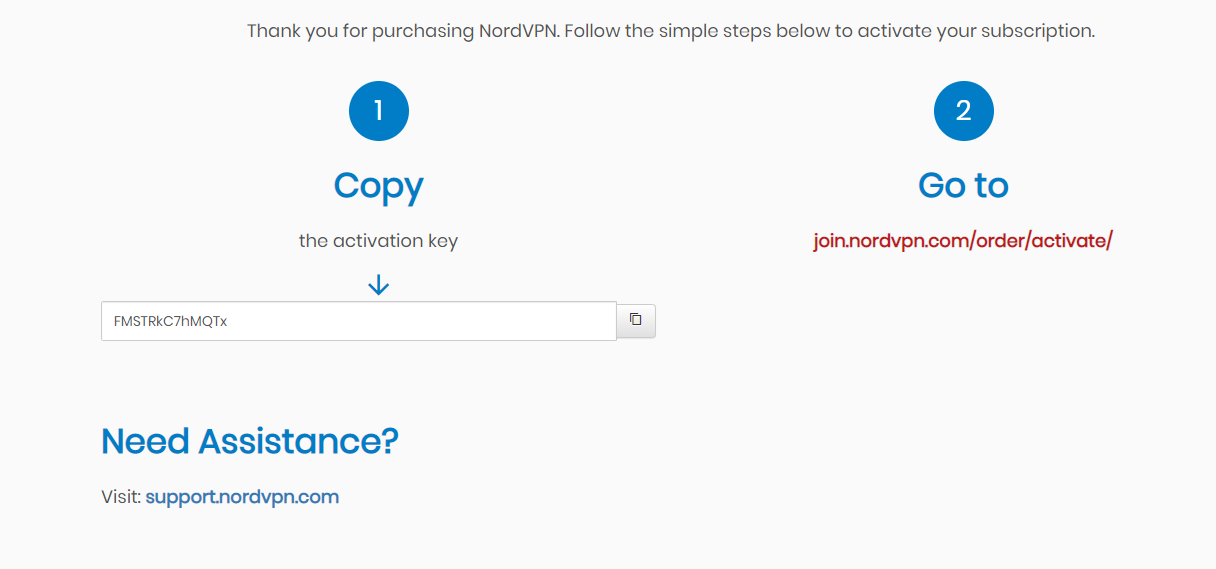Click the blue down arrow icon
The image size is (1216, 569).
378,286
